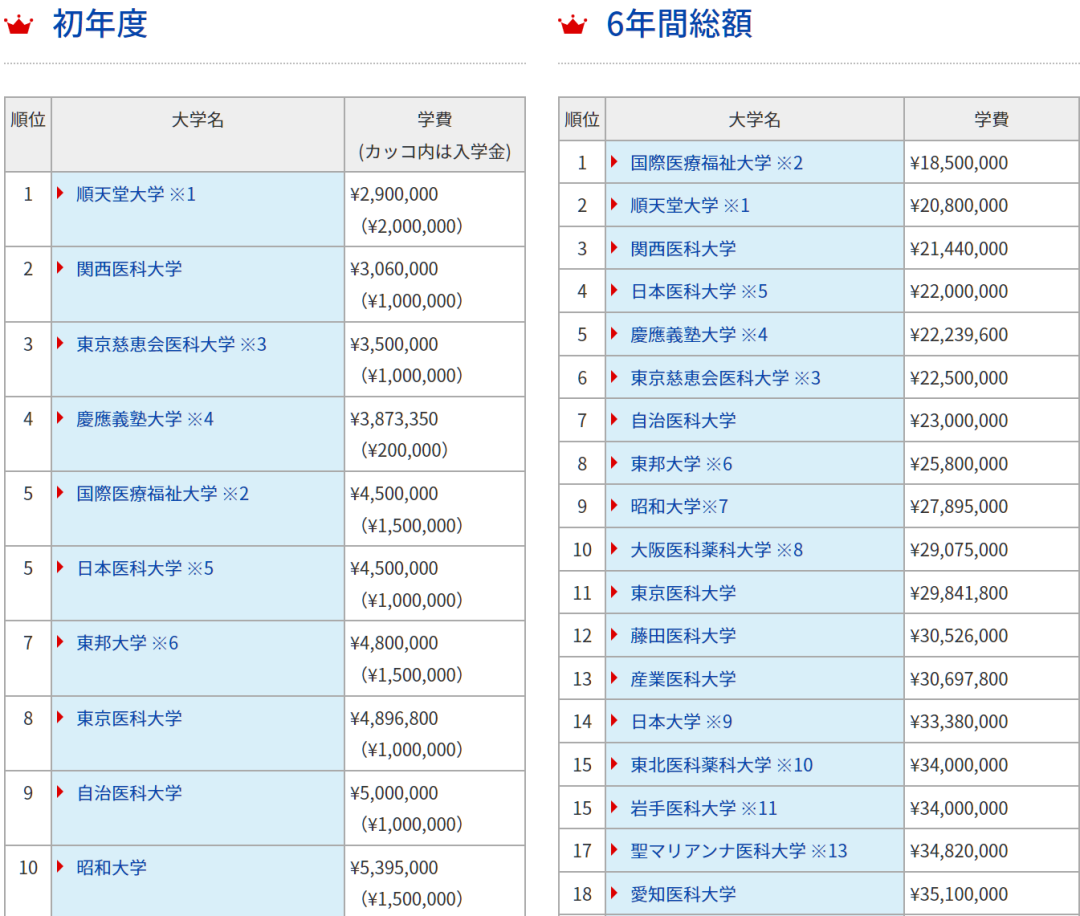The height and width of the screenshot is (916, 1080).
Task: Open 国際医療福祉大学 ※2 in 6年間総額 table
Action: click(x=716, y=163)
